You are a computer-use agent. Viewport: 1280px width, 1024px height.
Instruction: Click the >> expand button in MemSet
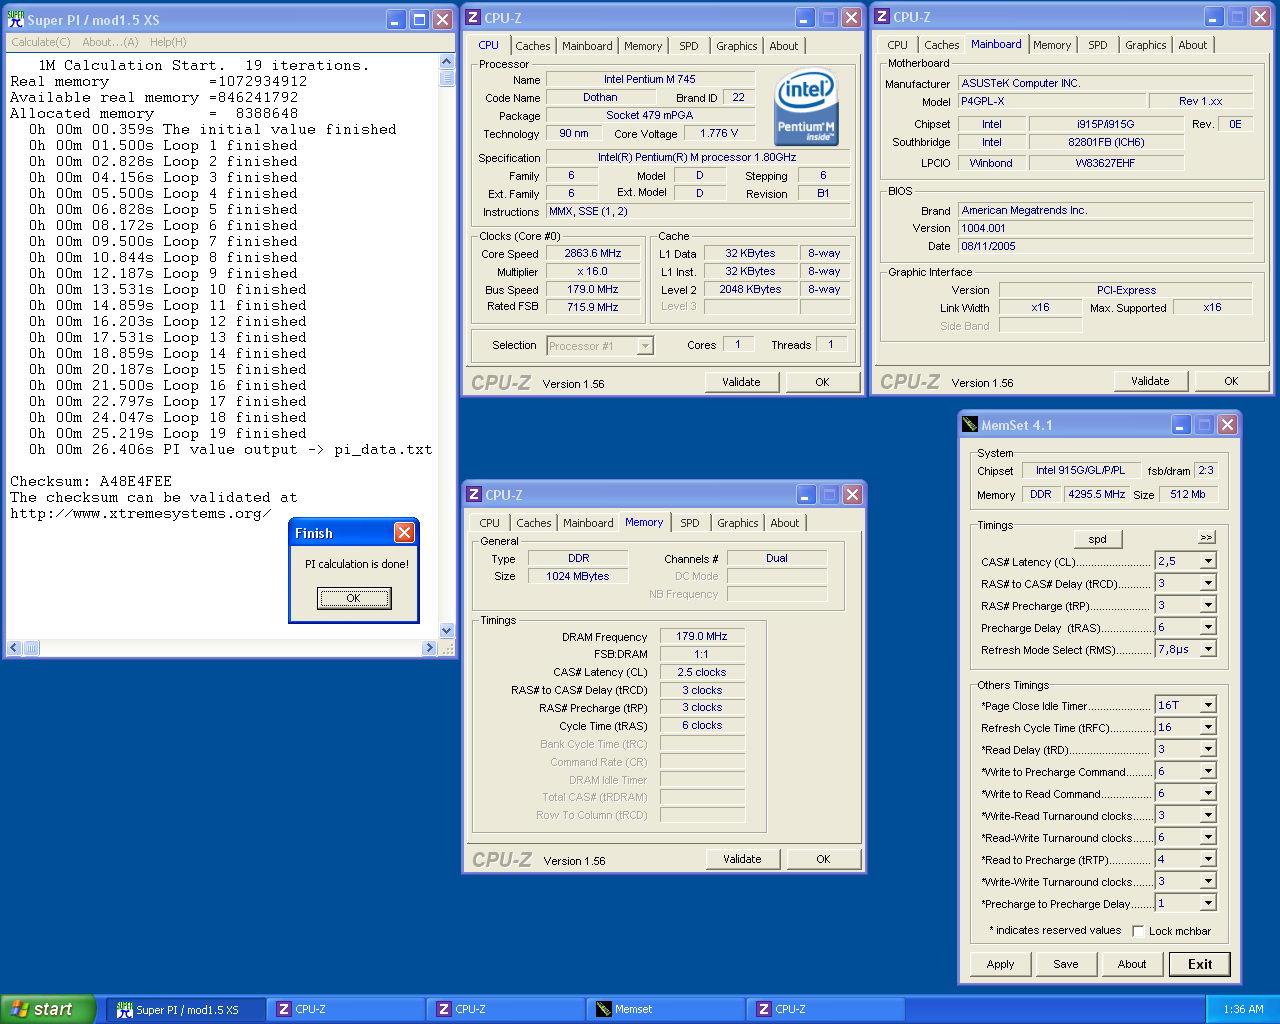click(1206, 538)
